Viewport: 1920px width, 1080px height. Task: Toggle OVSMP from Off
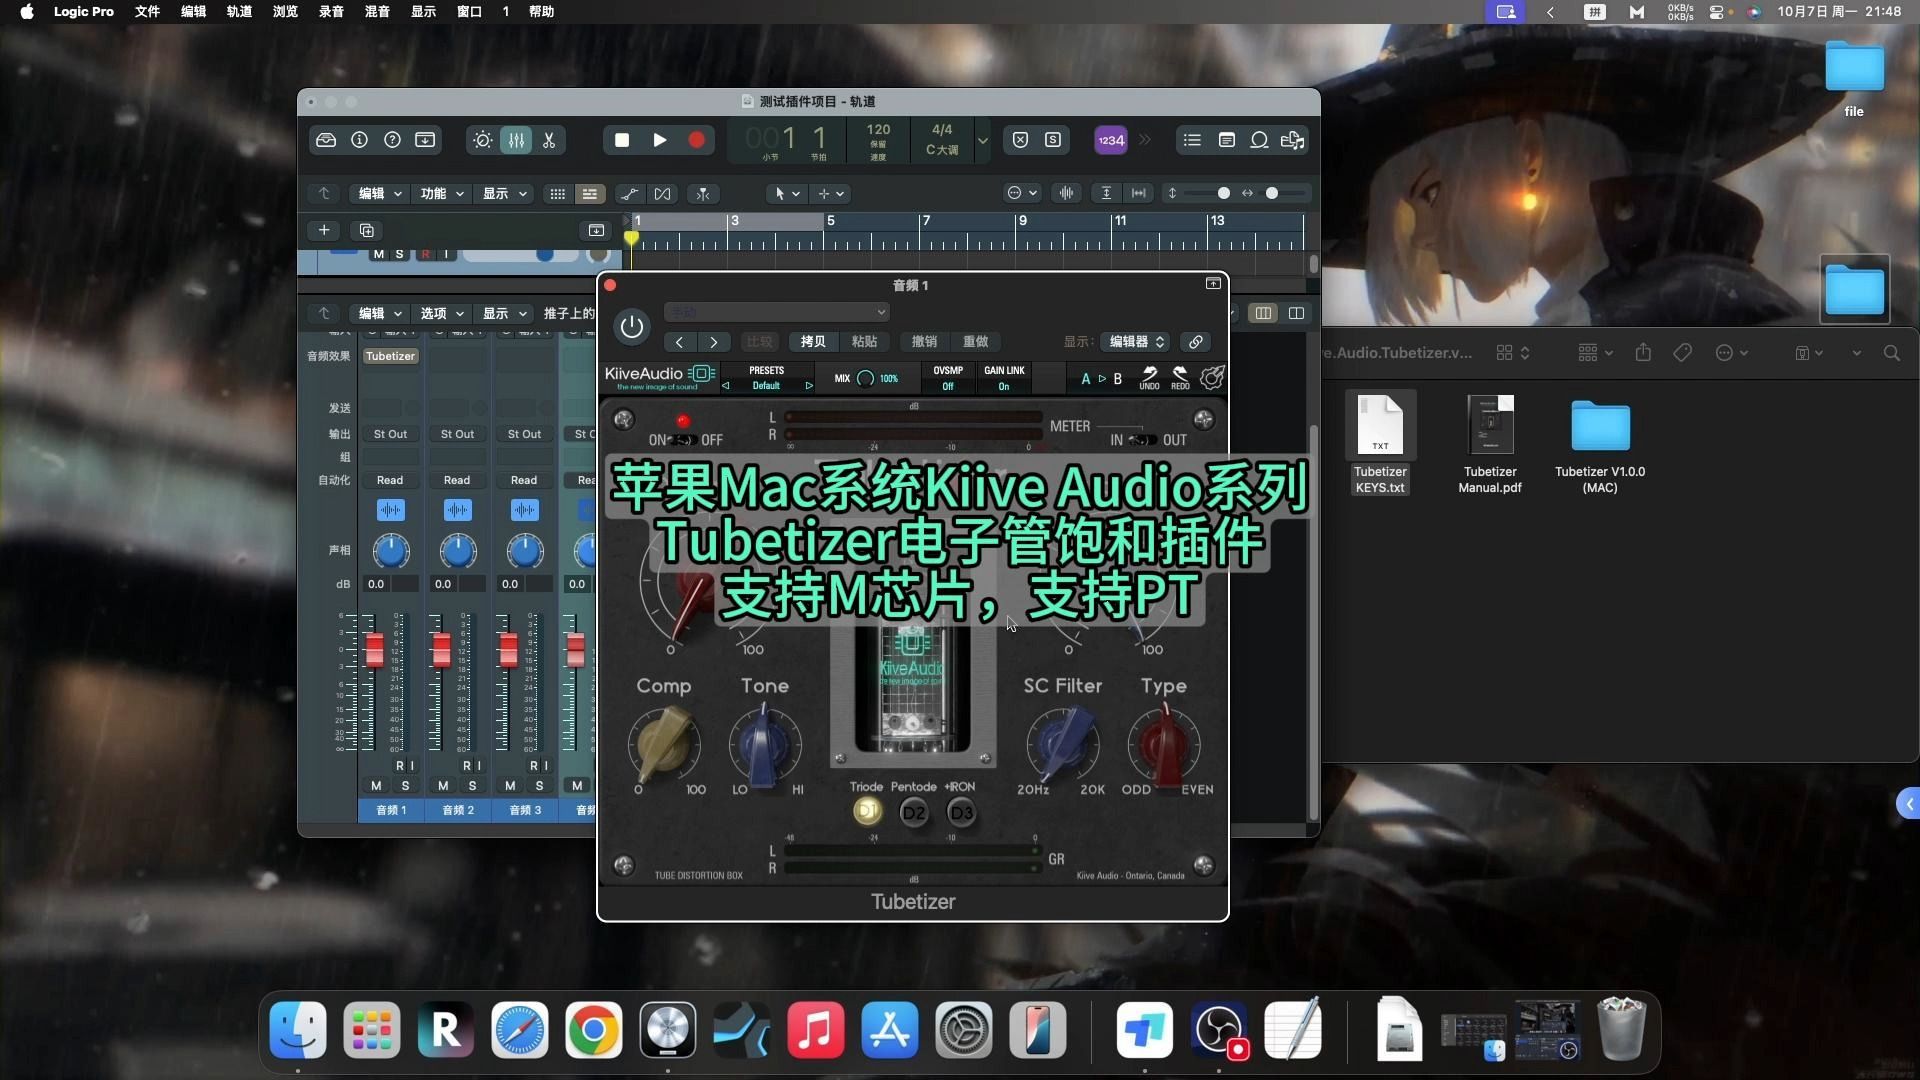[947, 384]
